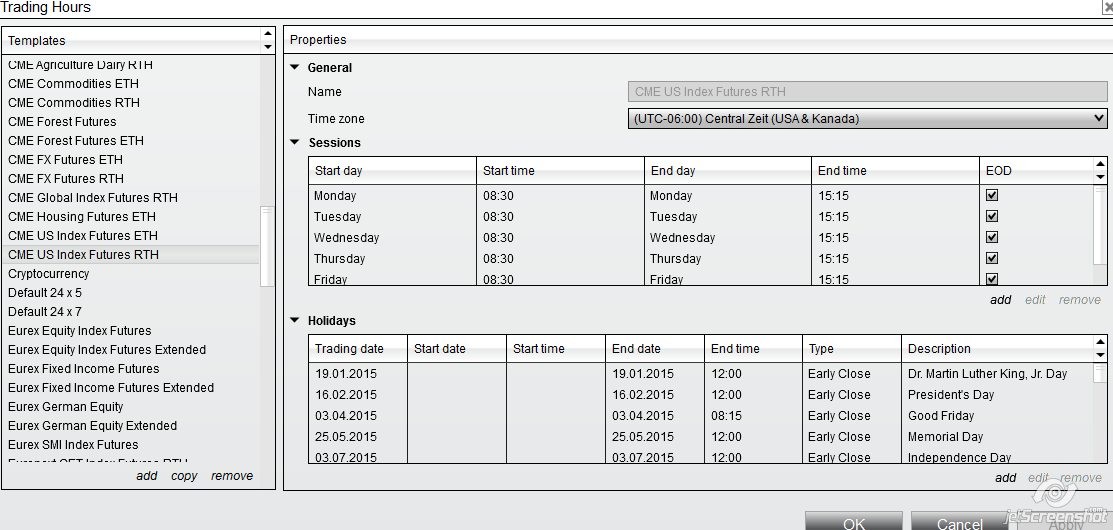This screenshot has width=1113, height=530.
Task: Remove the selected session
Action: coord(1080,299)
